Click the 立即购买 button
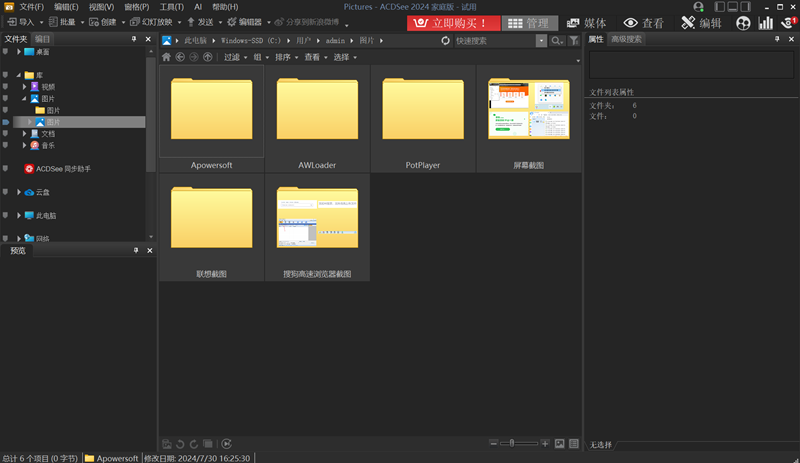The width and height of the screenshot is (800, 463). pyautogui.click(x=454, y=23)
